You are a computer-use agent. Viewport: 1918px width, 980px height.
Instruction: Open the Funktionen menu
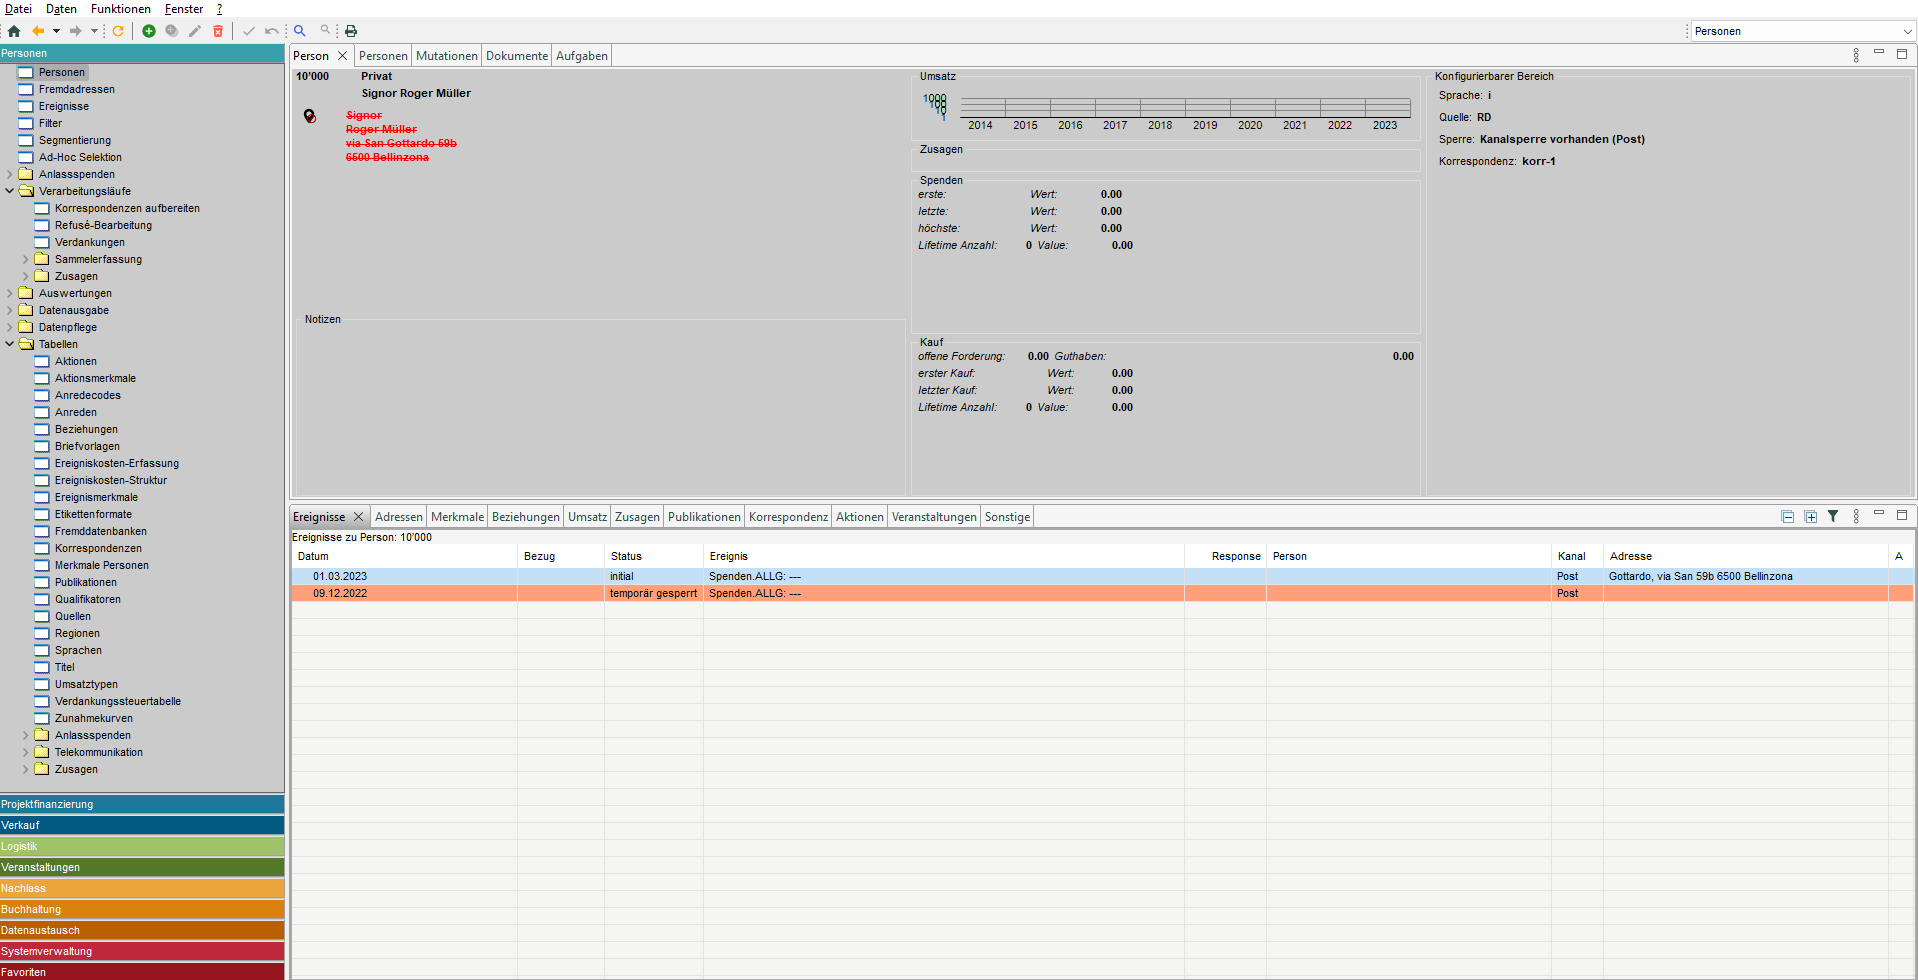[120, 9]
